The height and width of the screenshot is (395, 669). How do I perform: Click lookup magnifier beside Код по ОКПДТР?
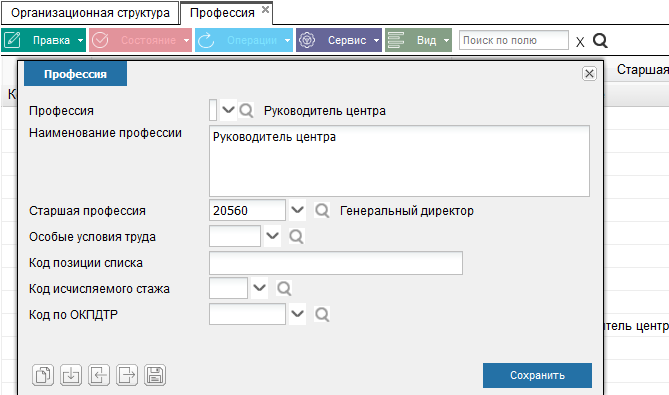click(x=322, y=315)
